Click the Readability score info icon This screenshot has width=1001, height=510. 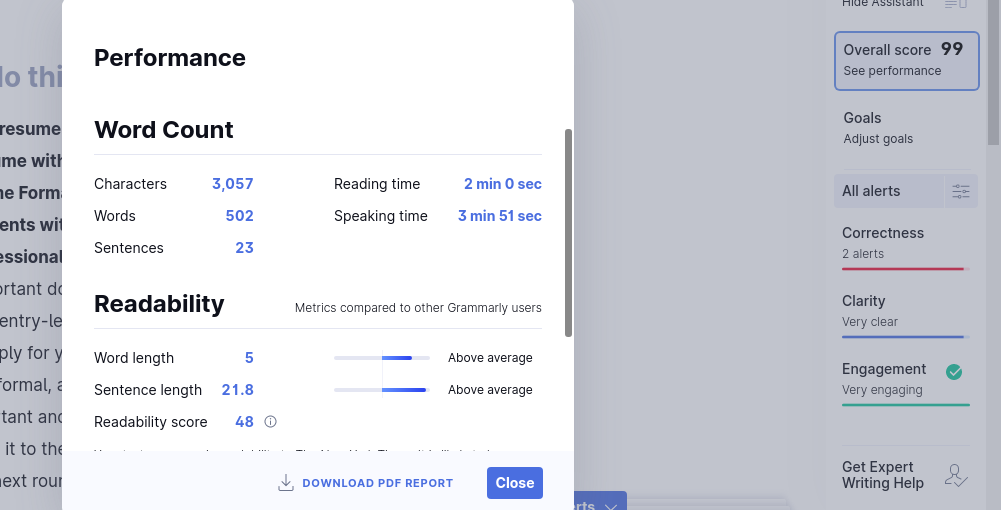270,422
